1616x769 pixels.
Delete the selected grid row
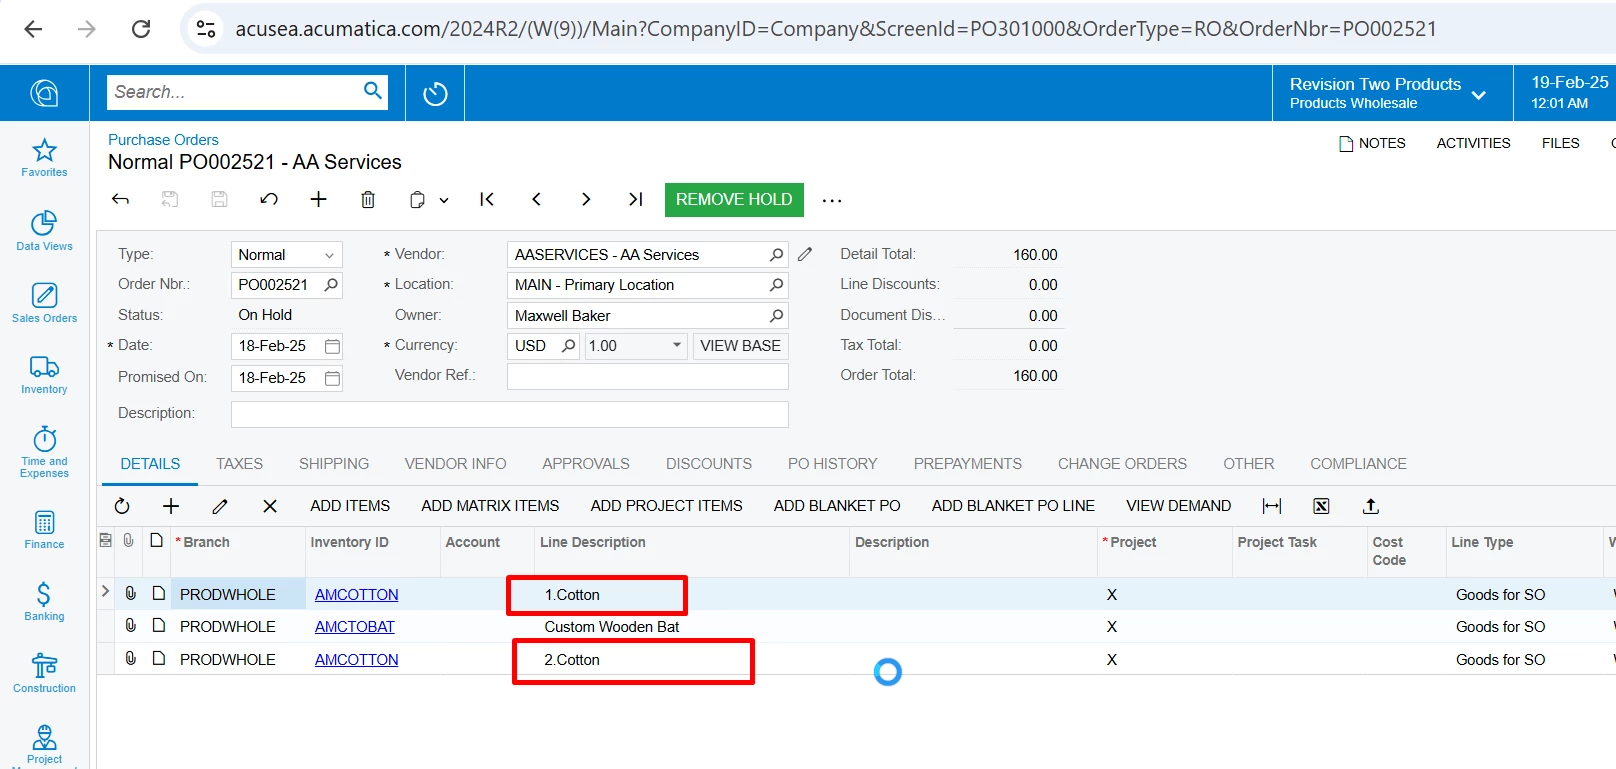pos(270,506)
